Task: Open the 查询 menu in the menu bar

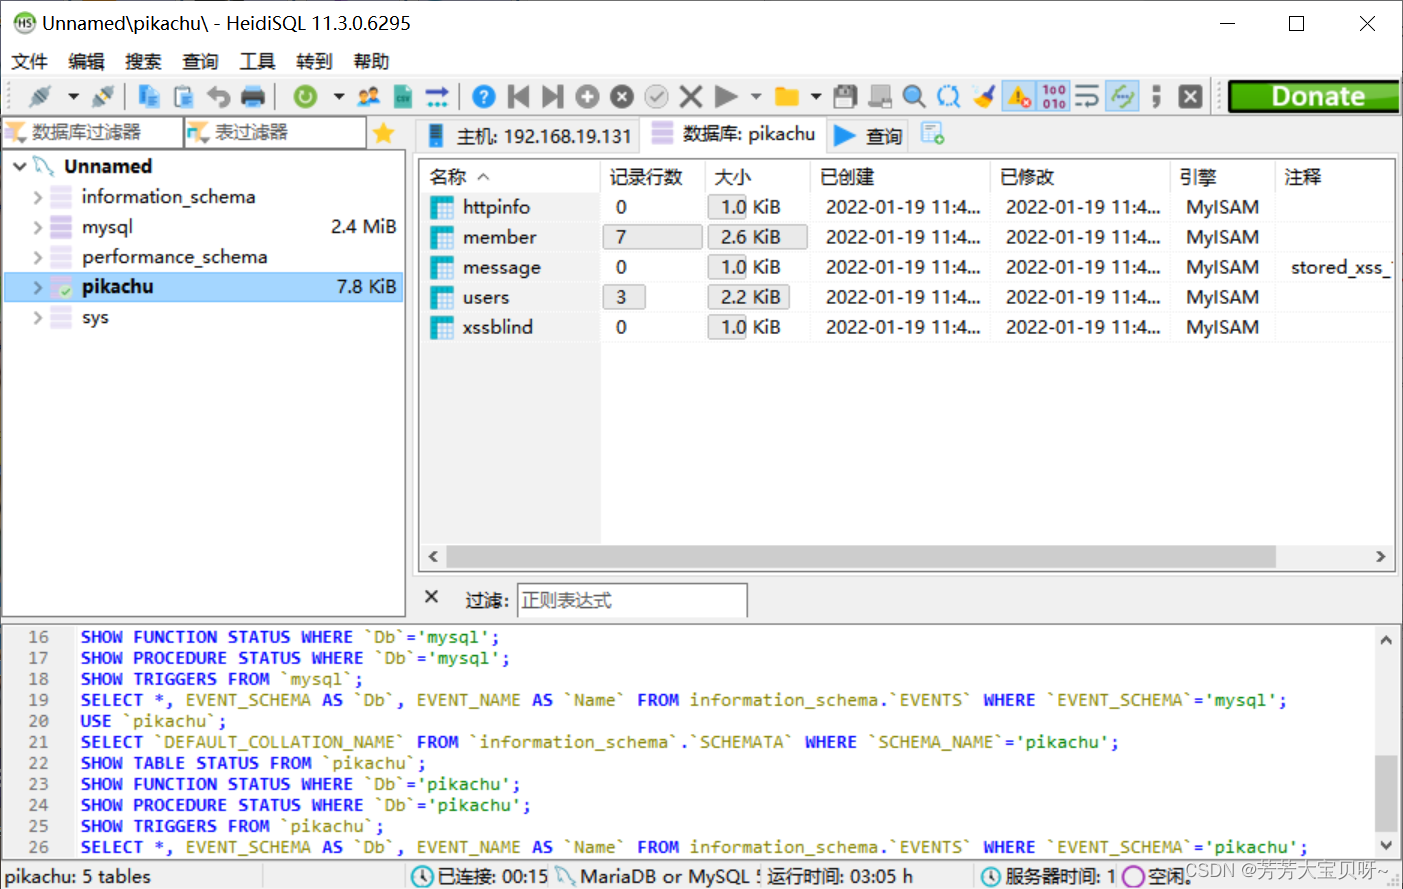Action: pos(200,61)
